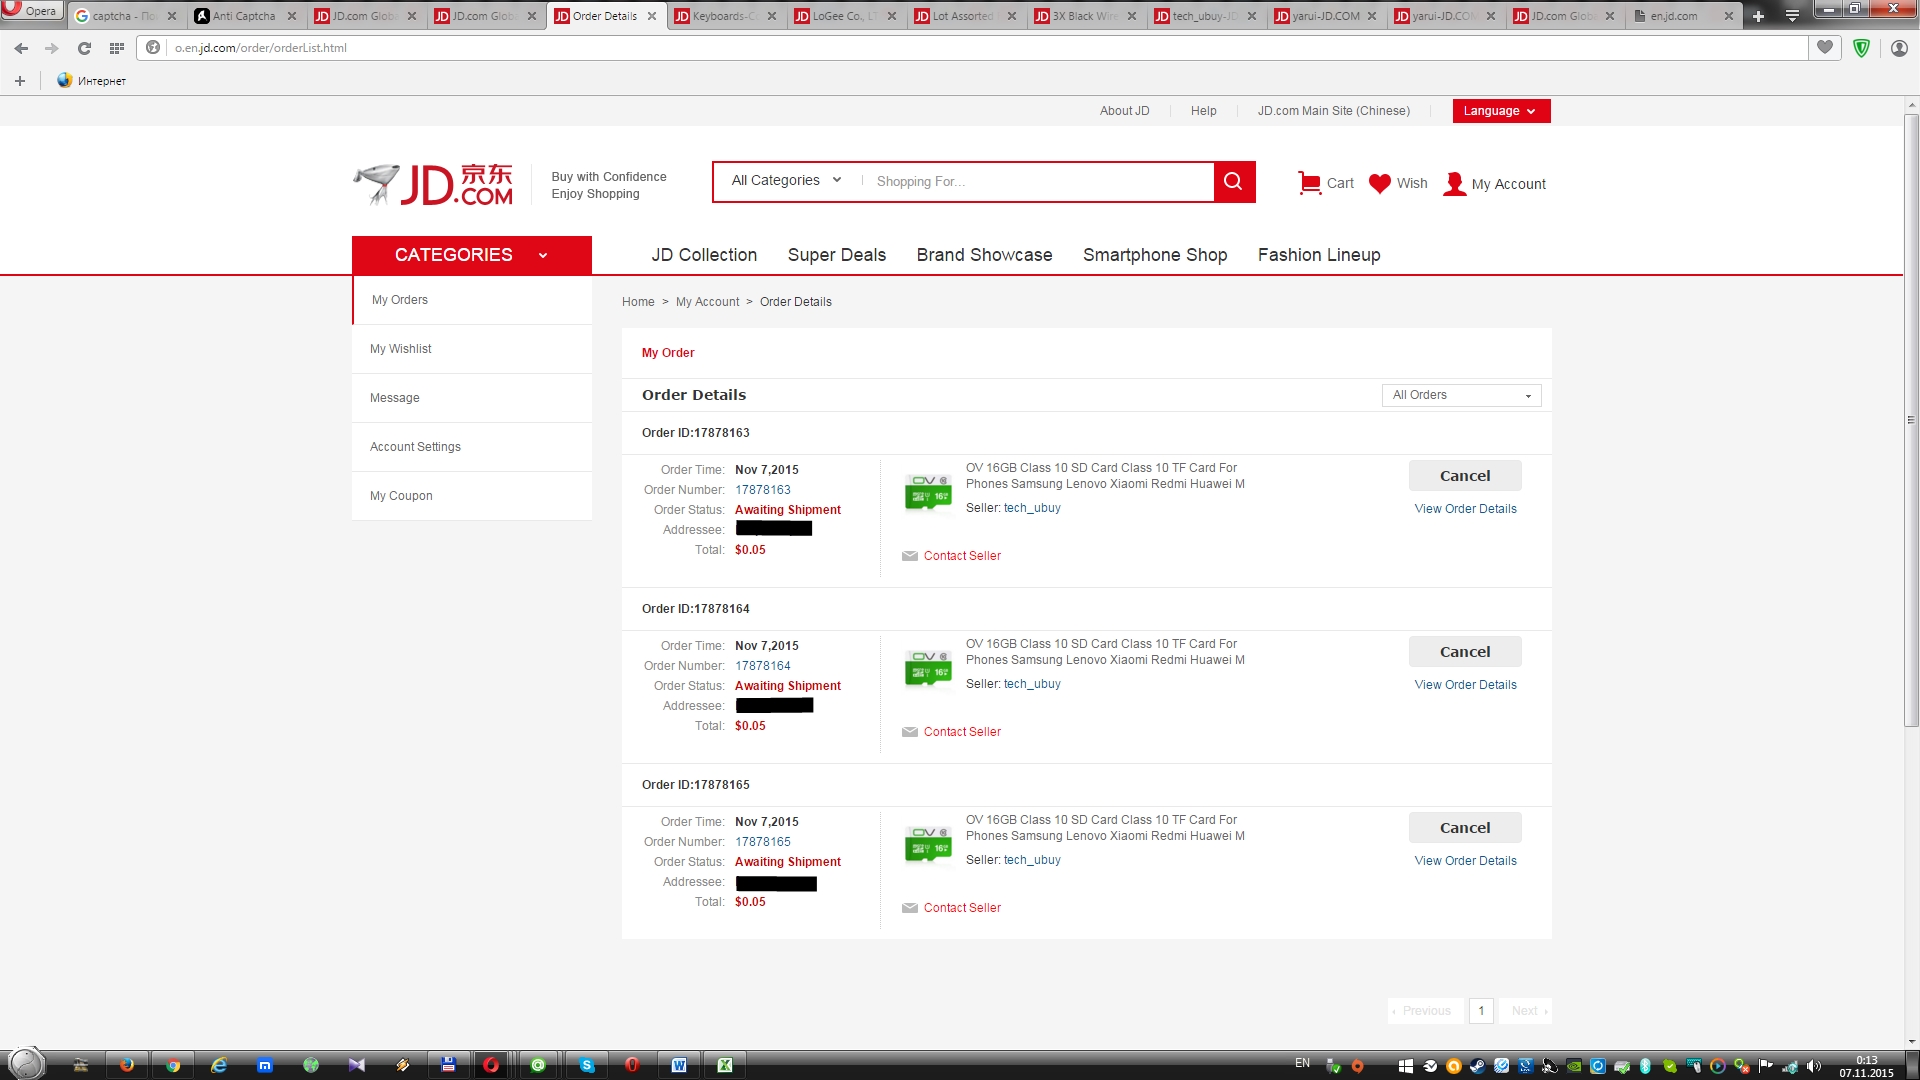Open Internet Explorer from the taskbar
The image size is (1920, 1080).
click(219, 1065)
